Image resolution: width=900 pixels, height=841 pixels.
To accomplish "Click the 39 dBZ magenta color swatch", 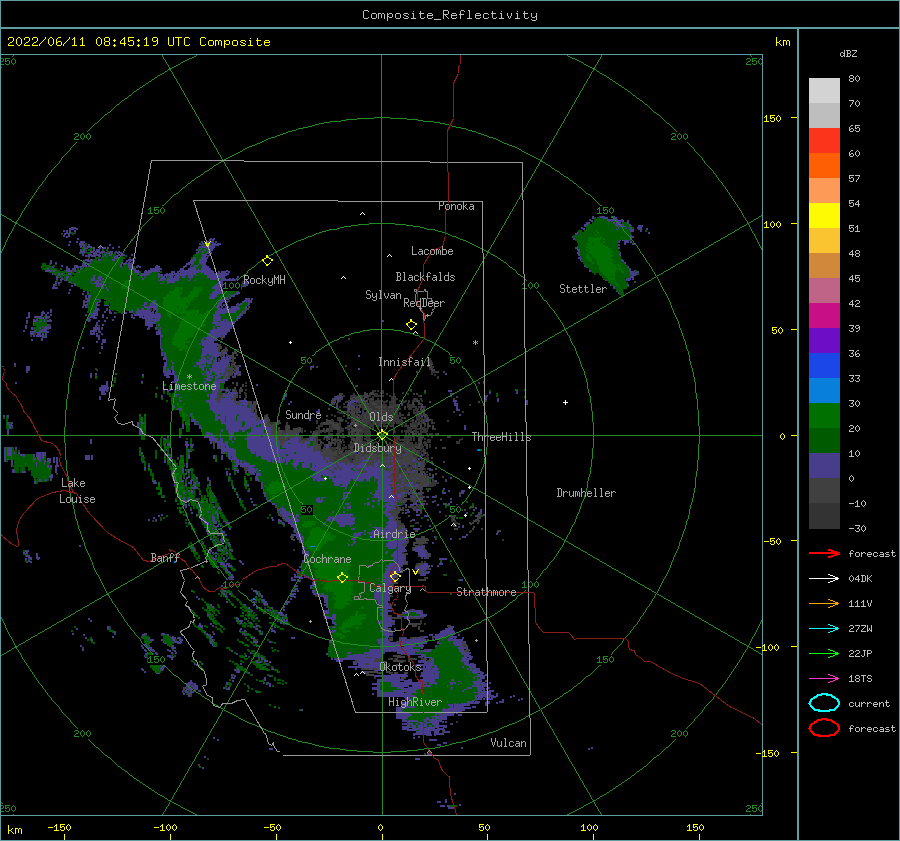I will [x=824, y=315].
